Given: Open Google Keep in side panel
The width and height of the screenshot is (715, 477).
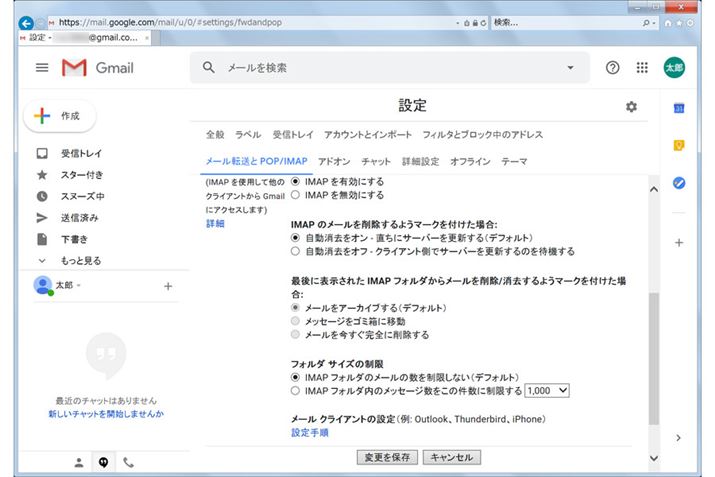Looking at the screenshot, I should point(678,145).
